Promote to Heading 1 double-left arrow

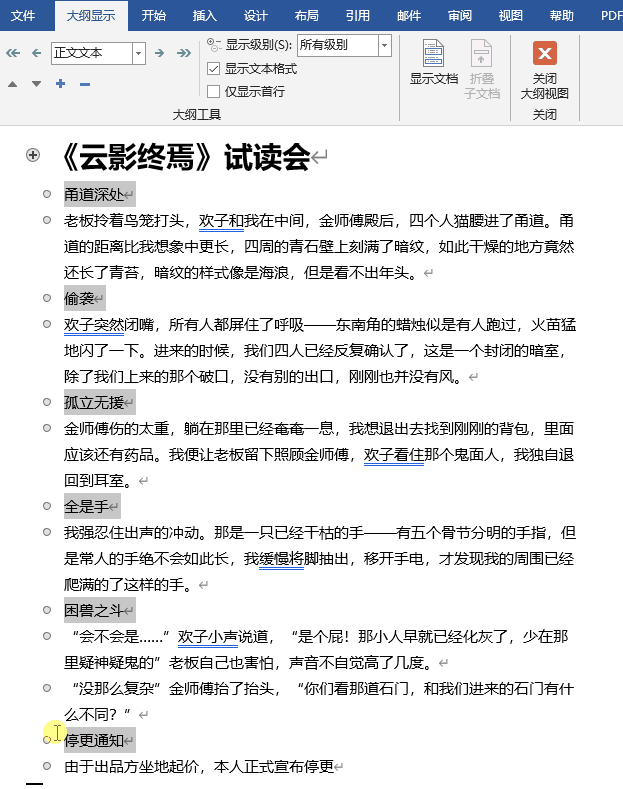click(13, 53)
